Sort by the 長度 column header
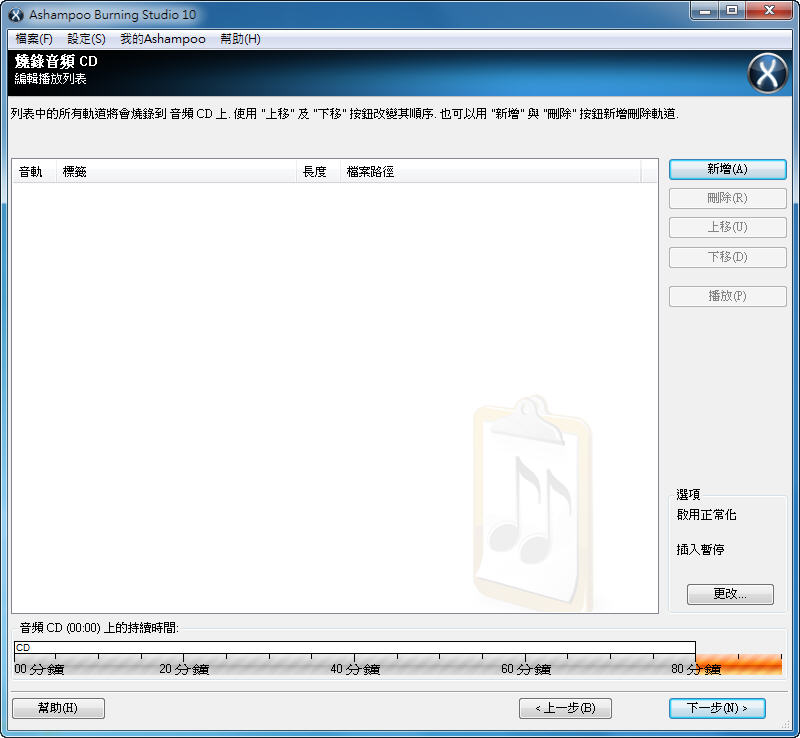 318,171
